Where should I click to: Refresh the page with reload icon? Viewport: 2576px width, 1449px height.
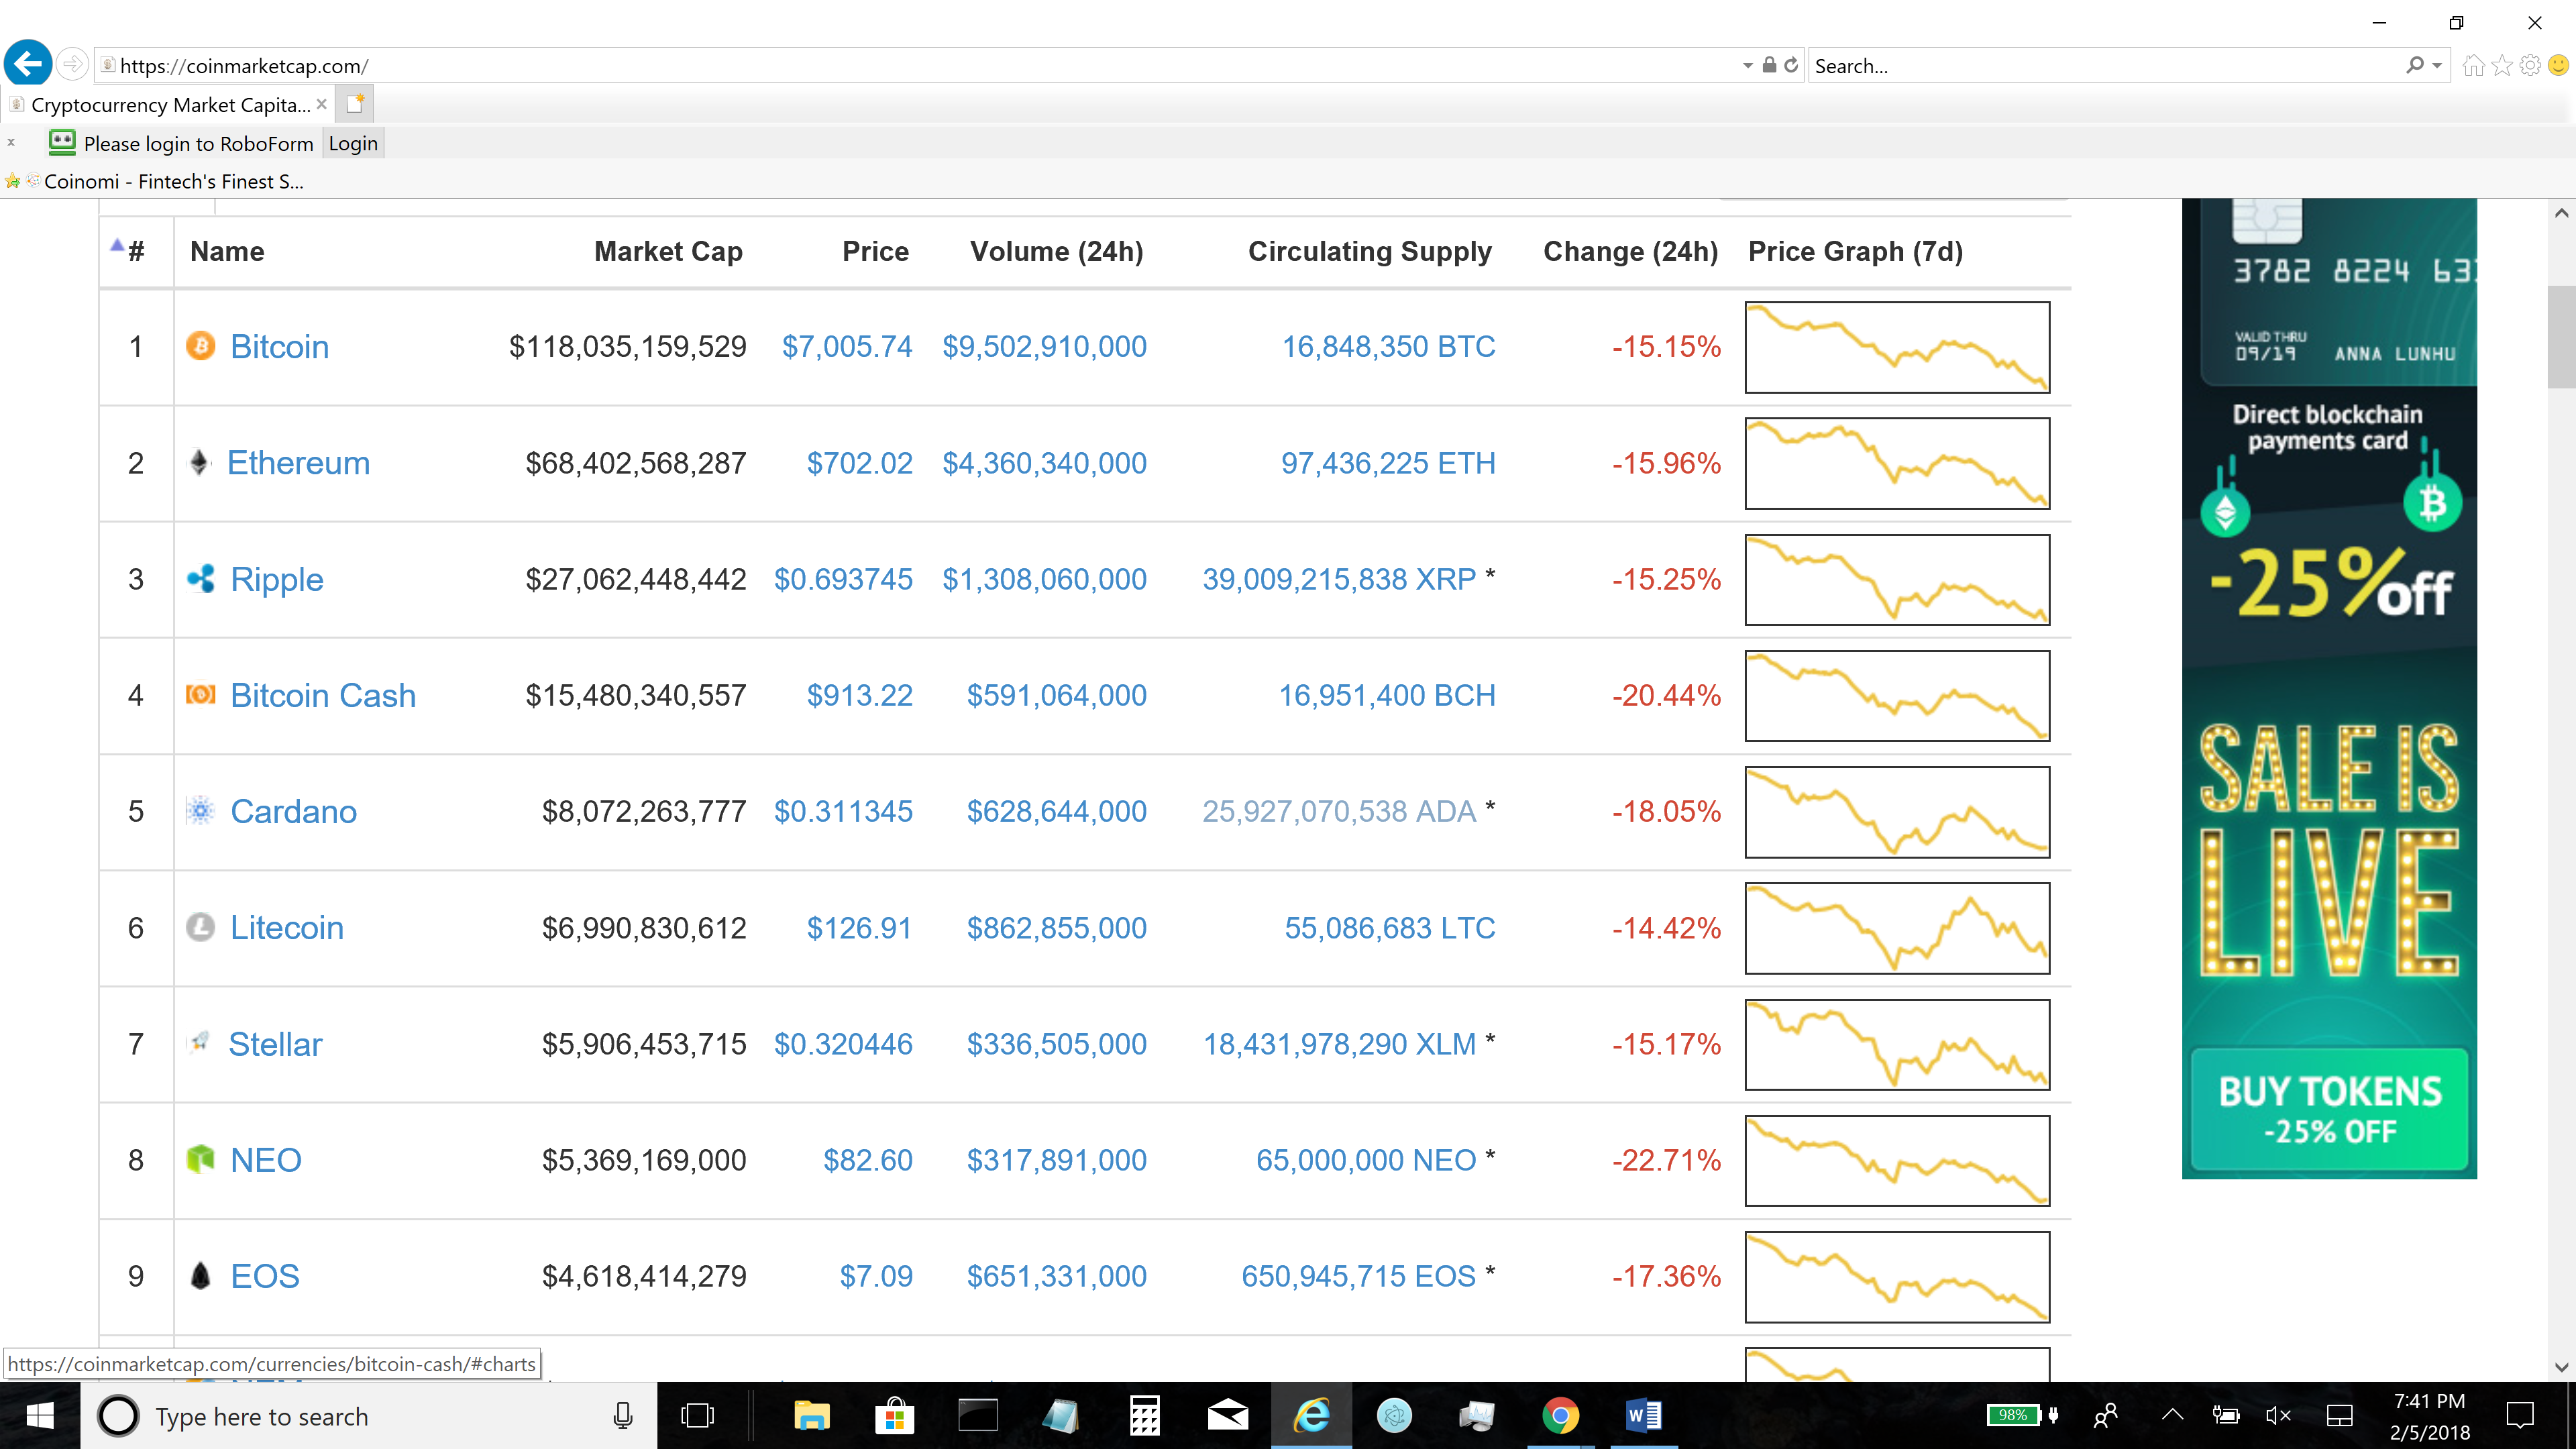(x=1789, y=65)
